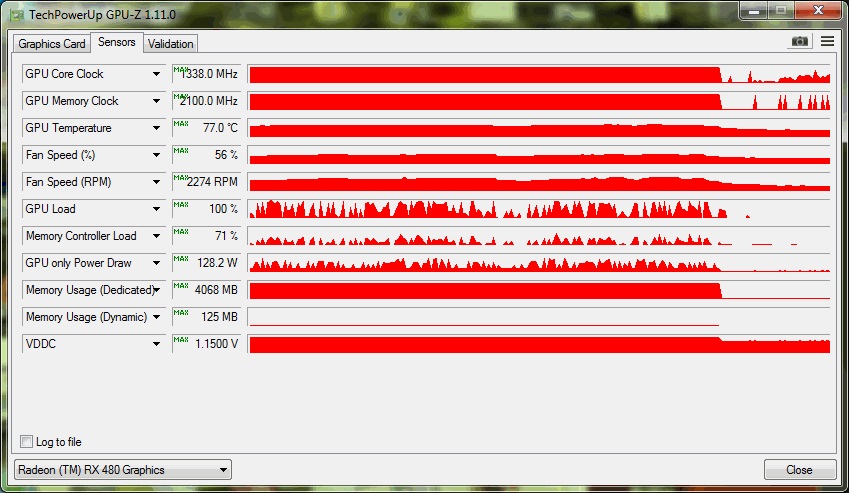Open the hamburger menu icon
Viewport: 849px width, 493px height.
coord(827,41)
